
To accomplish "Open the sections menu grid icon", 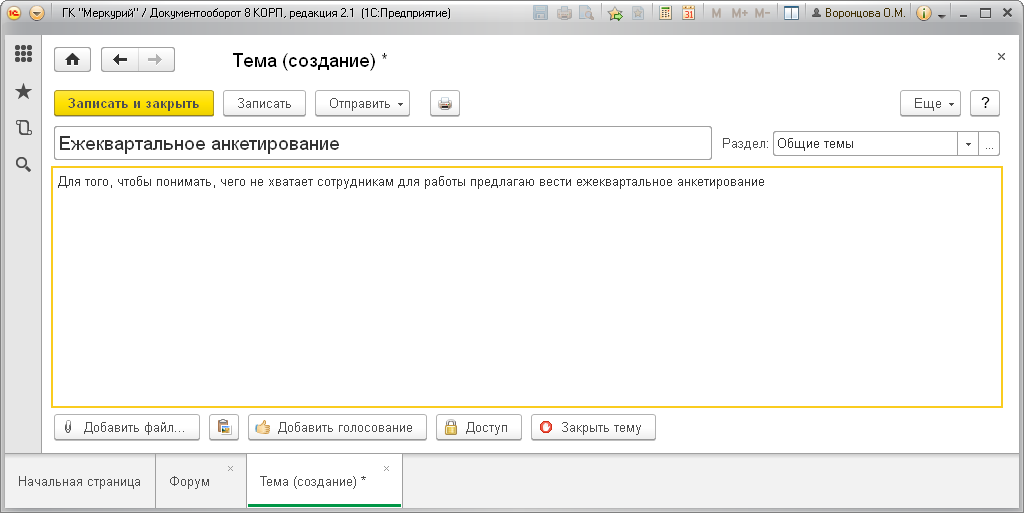I will (24, 54).
